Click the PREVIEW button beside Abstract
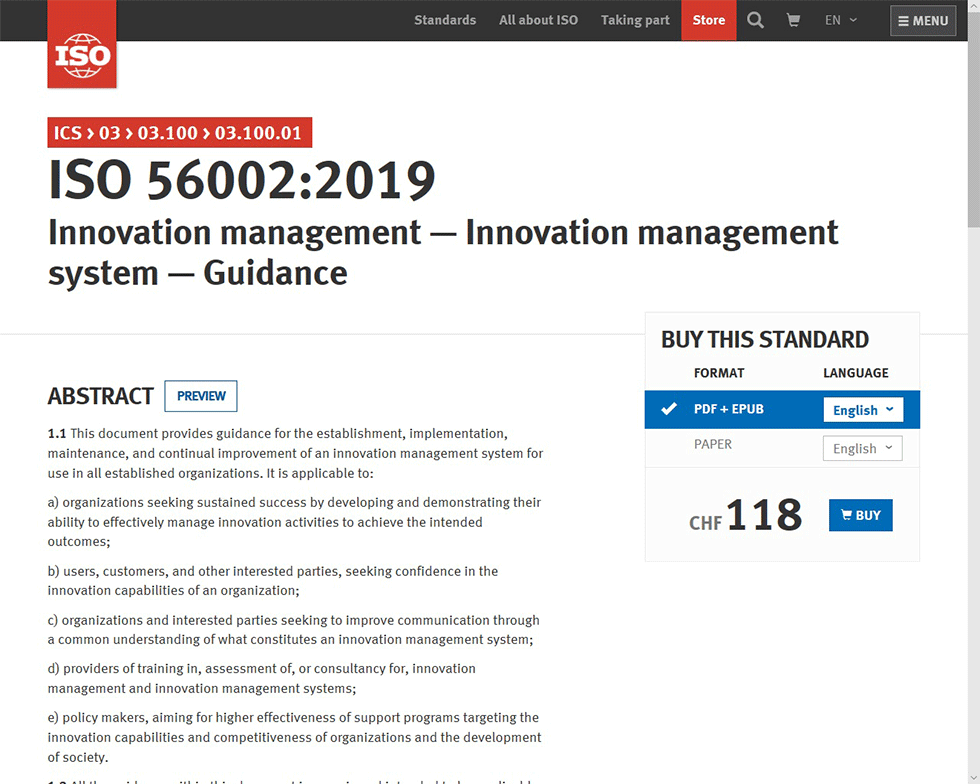Screen dimensions: 980x784 coord(201,396)
